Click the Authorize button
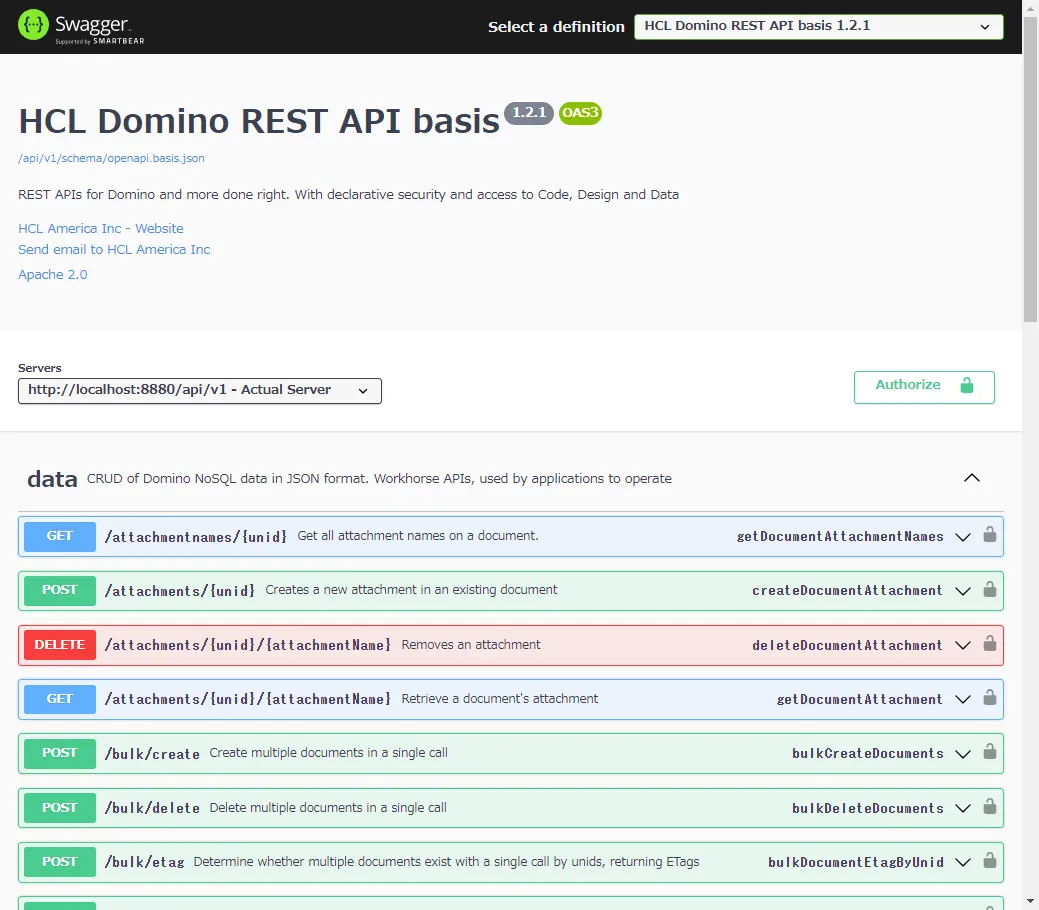The image size is (1039, 910). (x=908, y=385)
